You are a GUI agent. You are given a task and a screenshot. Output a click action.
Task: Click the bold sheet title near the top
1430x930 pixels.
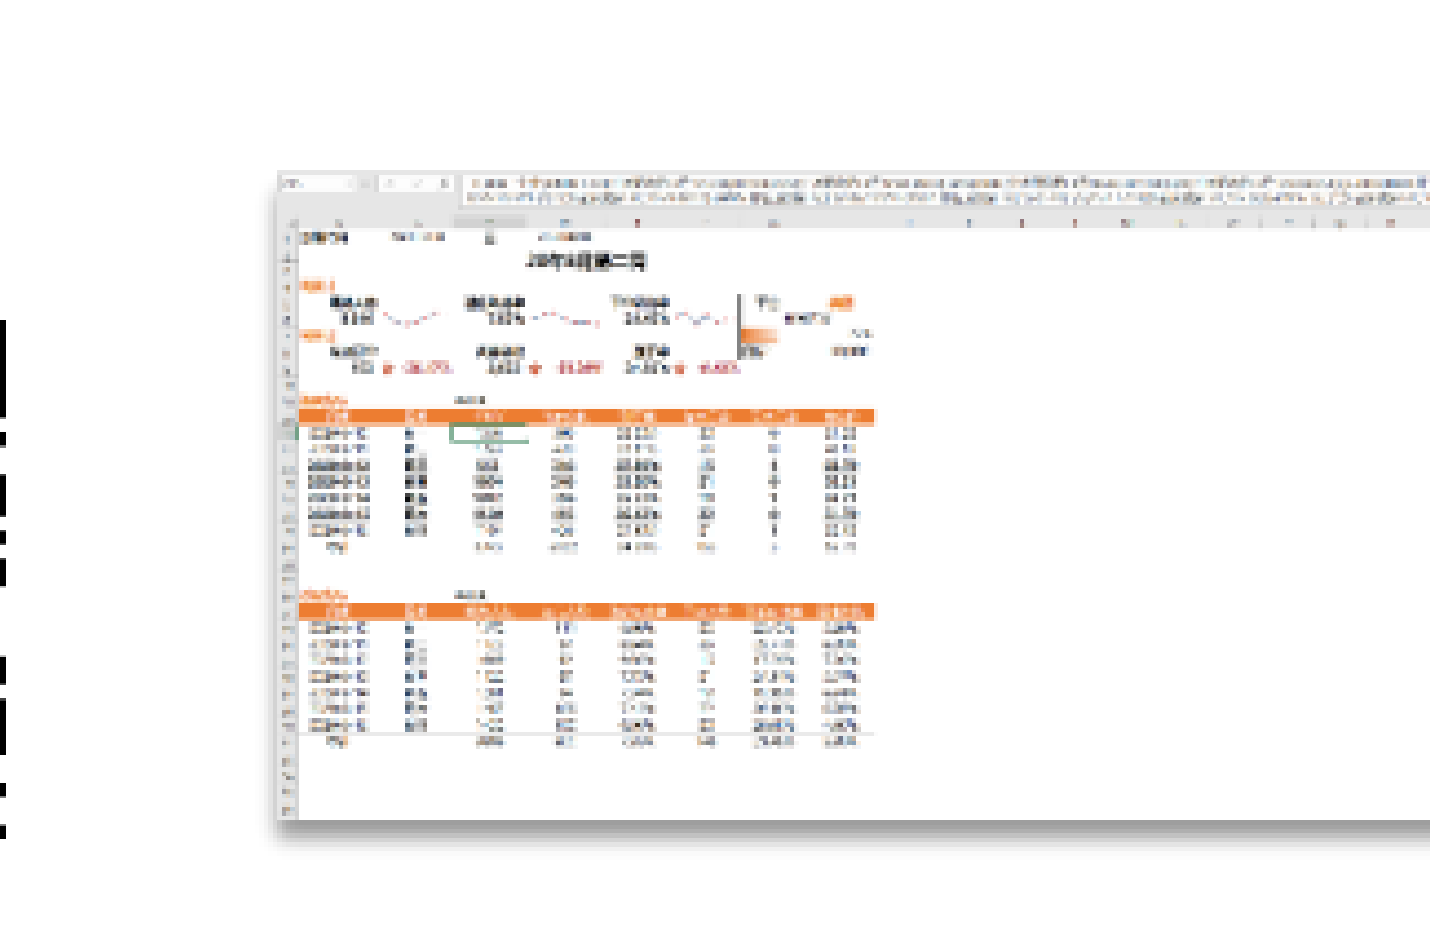click(587, 262)
